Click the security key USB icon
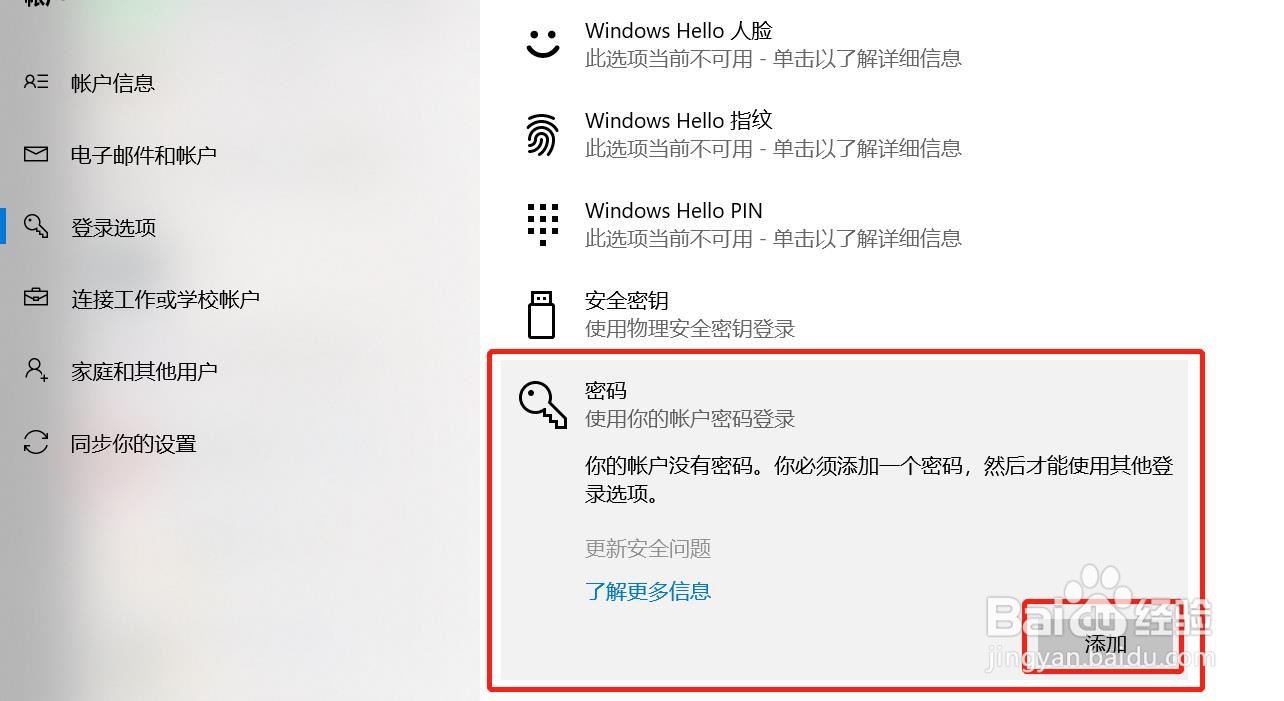 [x=541, y=314]
